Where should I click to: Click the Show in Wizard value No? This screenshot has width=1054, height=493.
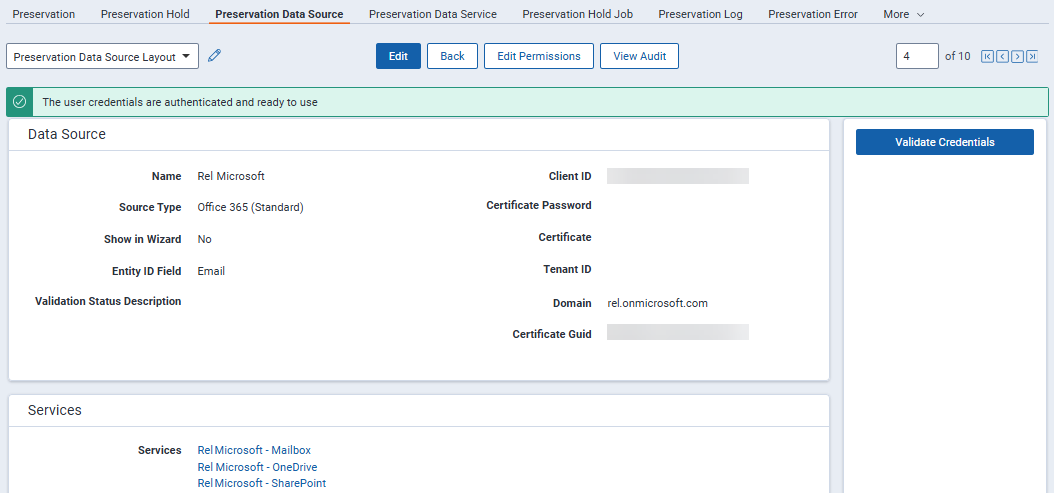coord(204,239)
